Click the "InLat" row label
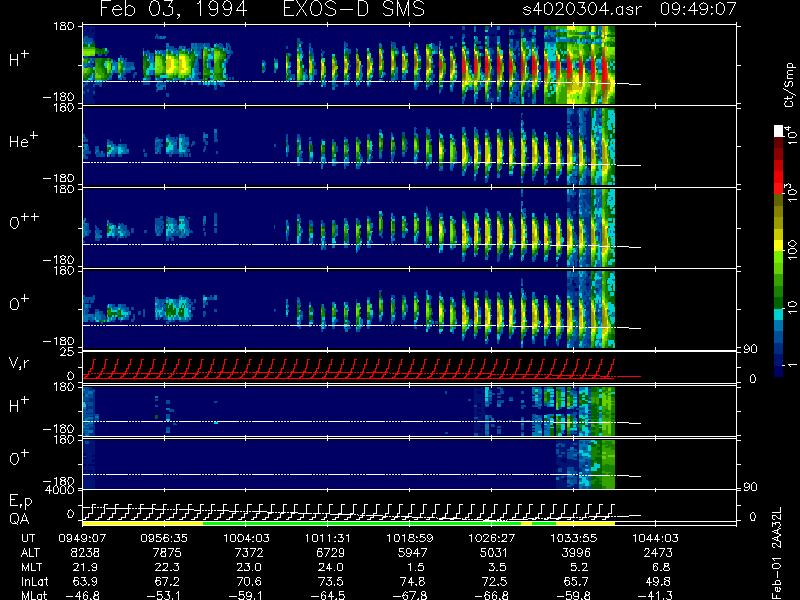 tap(34, 581)
